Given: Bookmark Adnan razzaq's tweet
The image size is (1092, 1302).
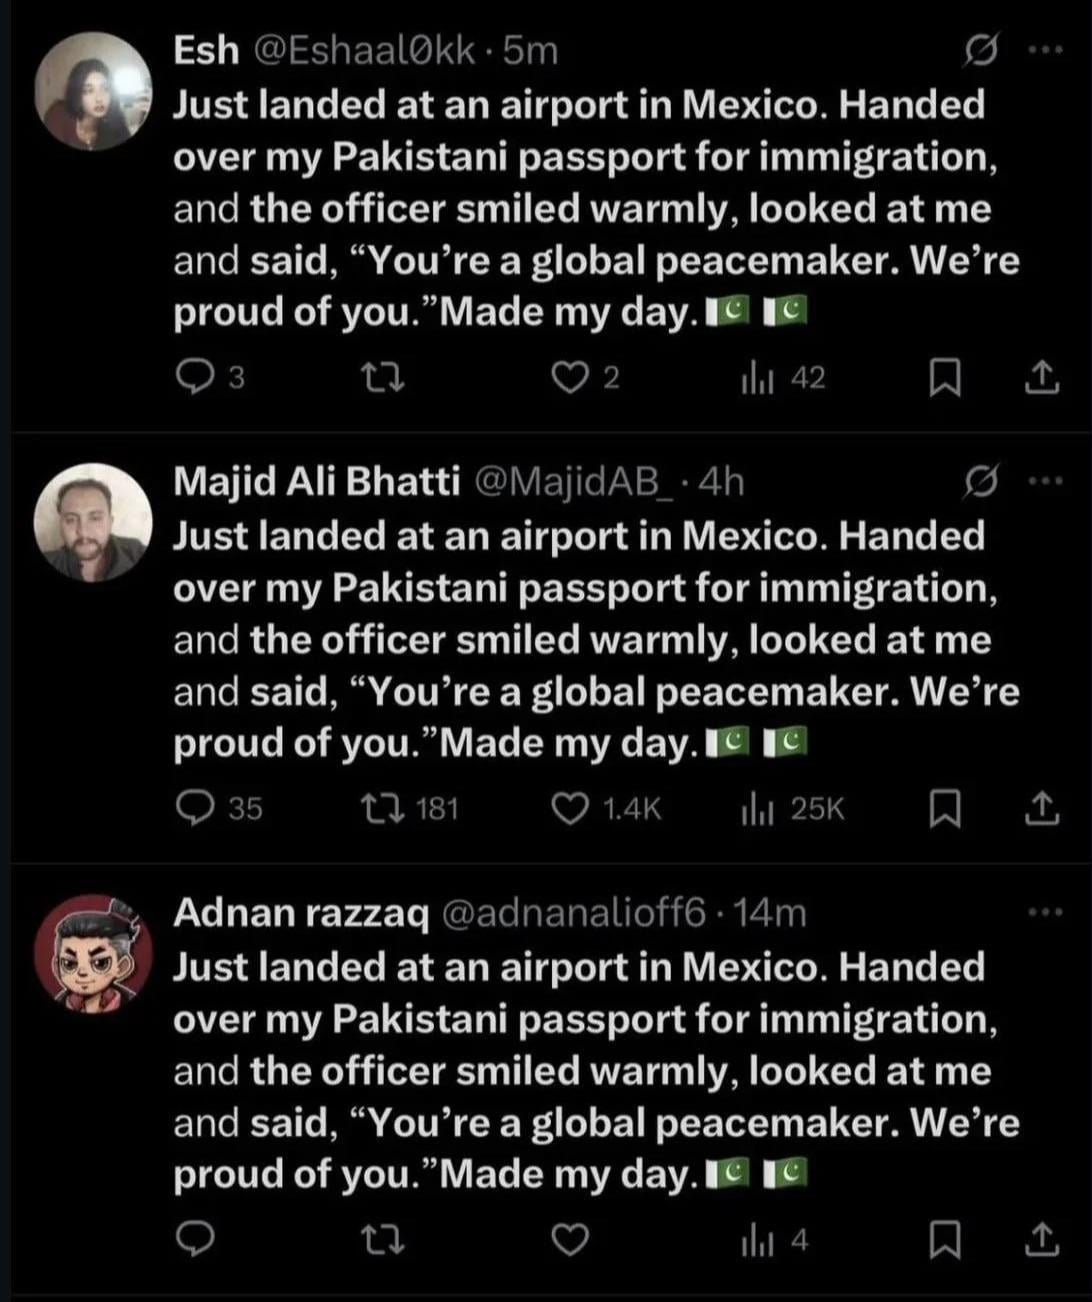Looking at the screenshot, I should (944, 1240).
